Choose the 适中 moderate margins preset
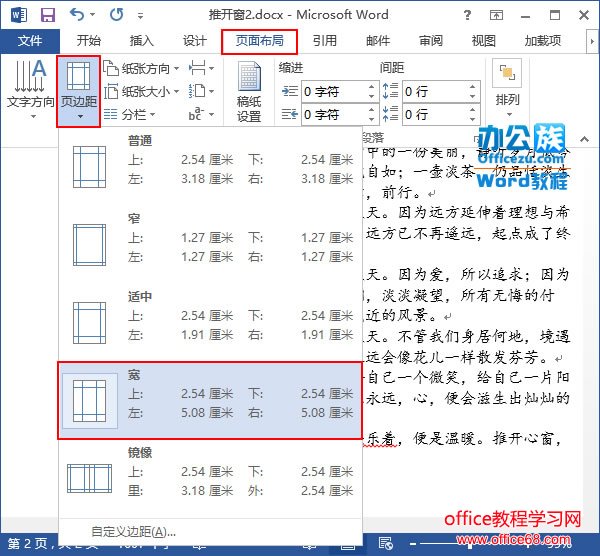The image size is (600, 556). (x=210, y=322)
